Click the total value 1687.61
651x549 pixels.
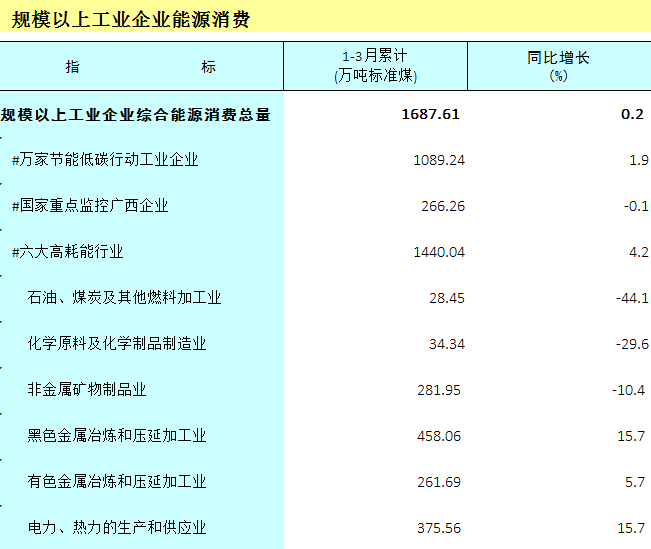430,114
